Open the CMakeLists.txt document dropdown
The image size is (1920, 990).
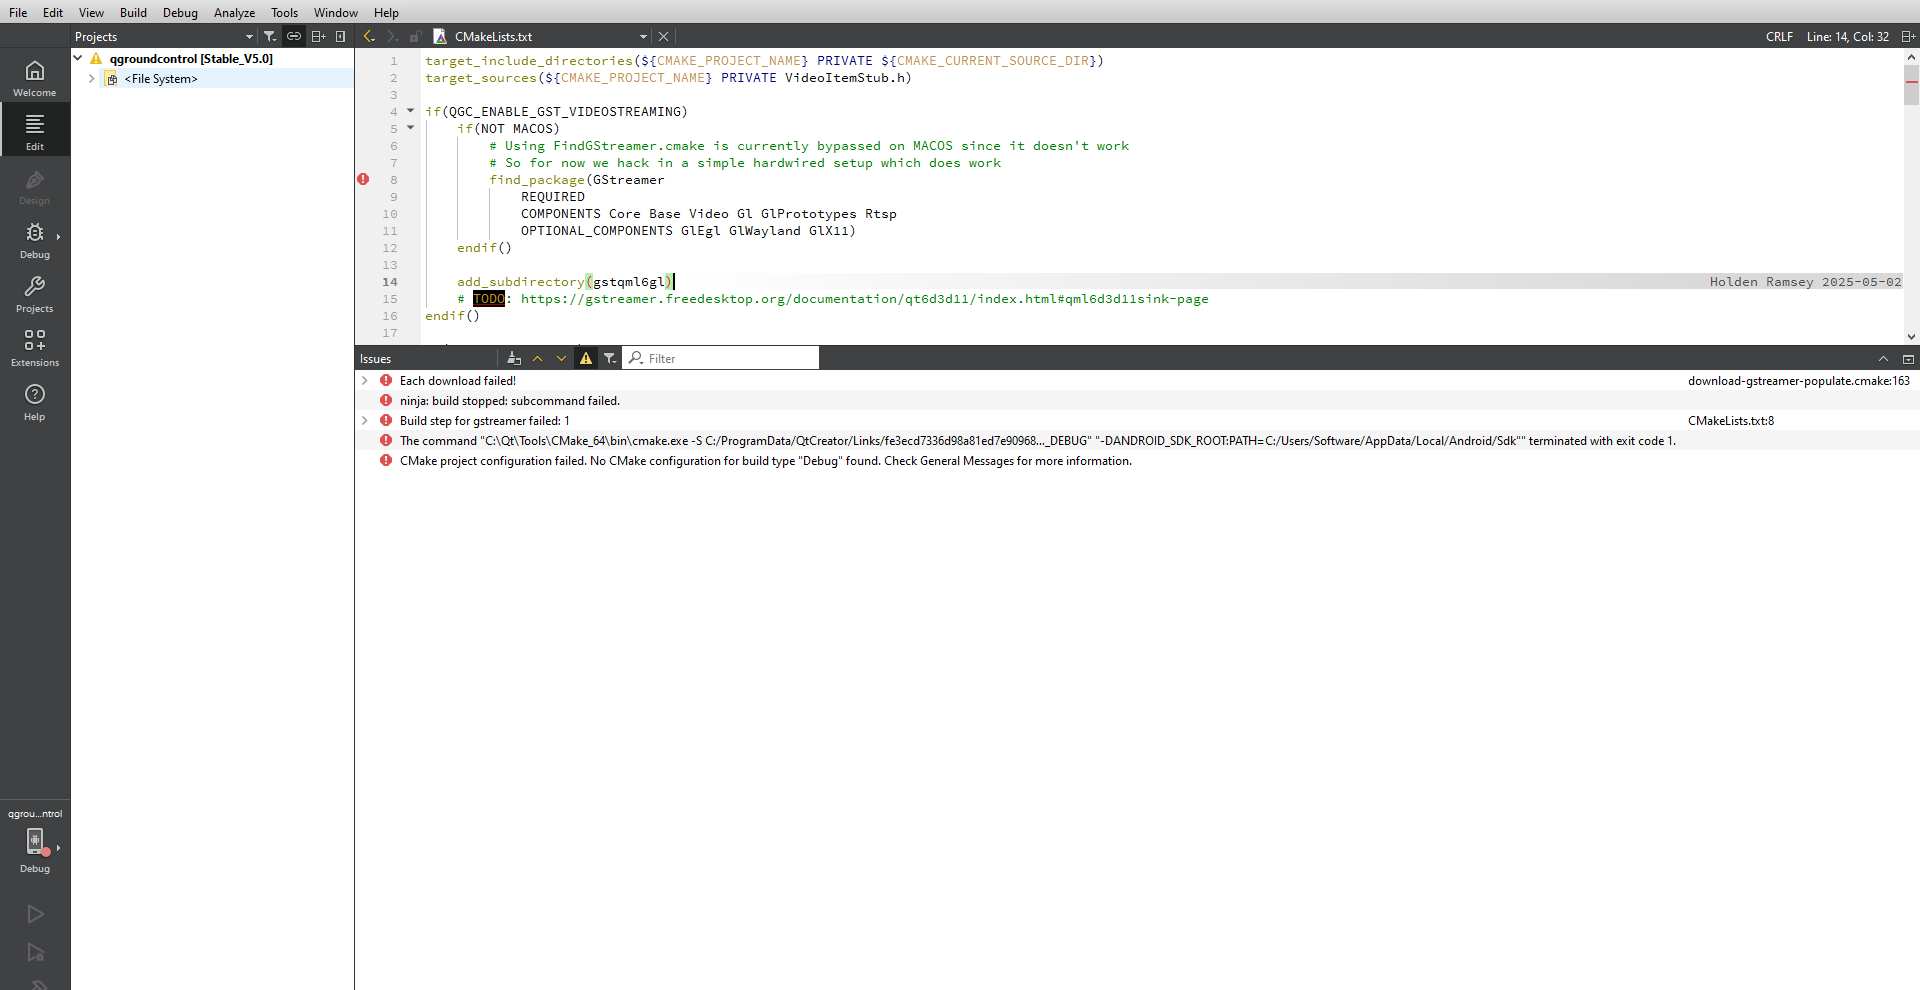(643, 37)
